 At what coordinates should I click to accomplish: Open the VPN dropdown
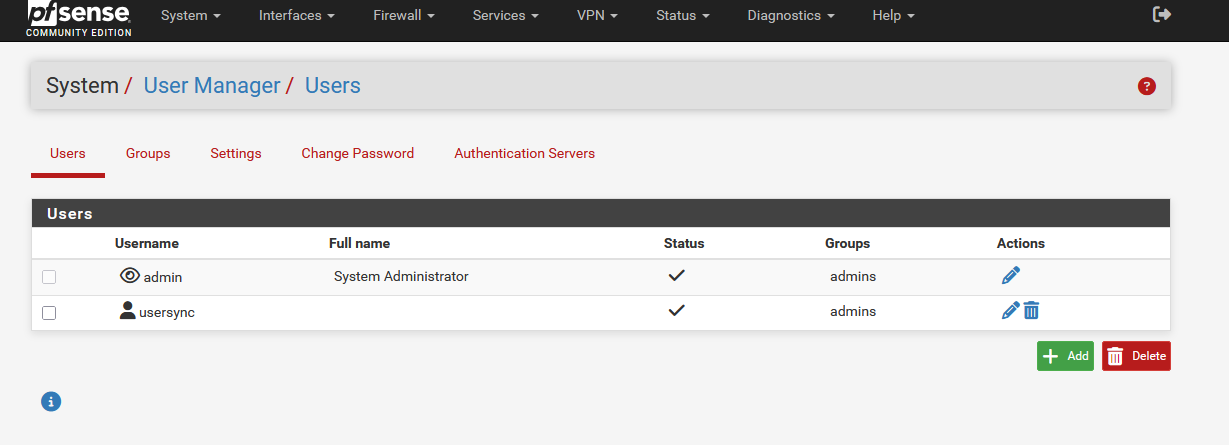pos(597,16)
